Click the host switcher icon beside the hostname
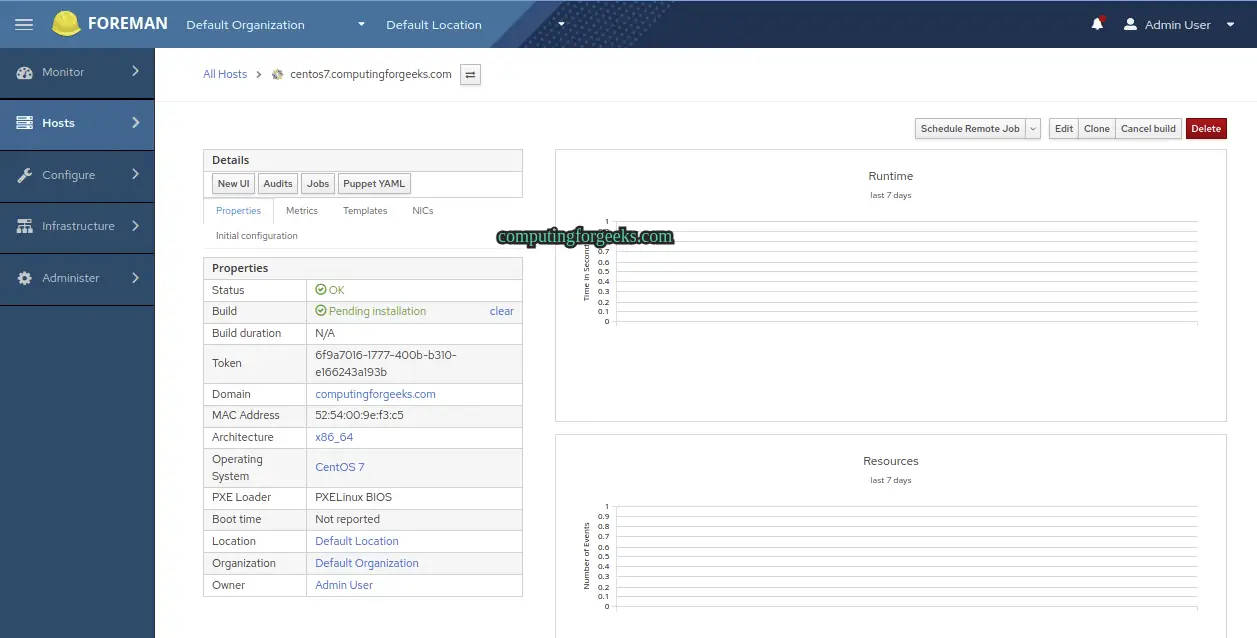 pos(470,74)
